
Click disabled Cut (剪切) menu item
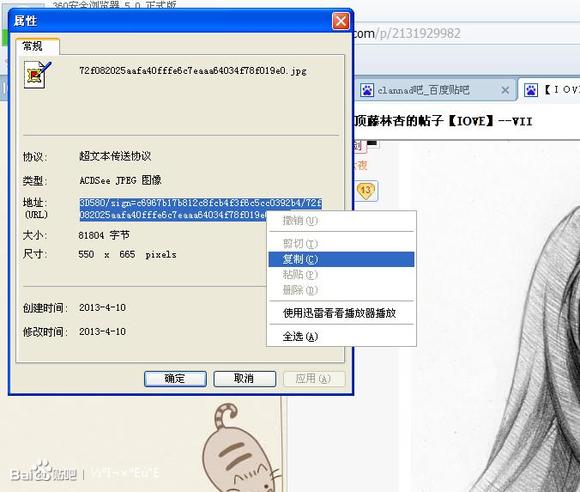click(341, 244)
